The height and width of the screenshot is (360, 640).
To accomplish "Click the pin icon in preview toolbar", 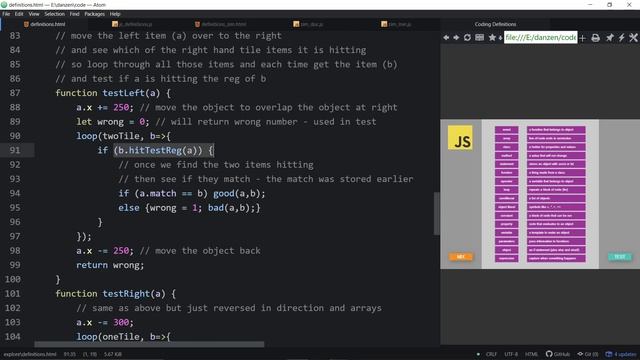I will pos(609,38).
